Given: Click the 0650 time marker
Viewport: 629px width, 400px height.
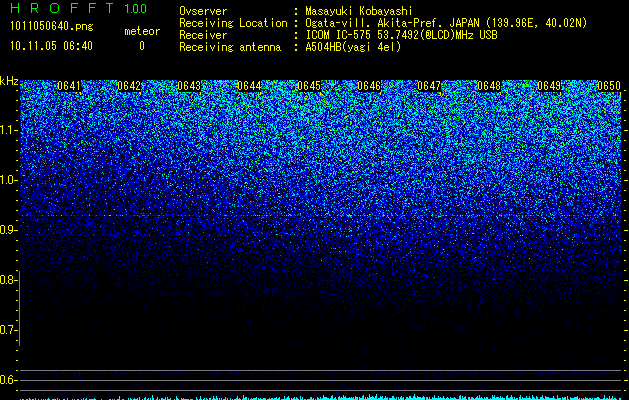Looking at the screenshot, I should click(609, 86).
